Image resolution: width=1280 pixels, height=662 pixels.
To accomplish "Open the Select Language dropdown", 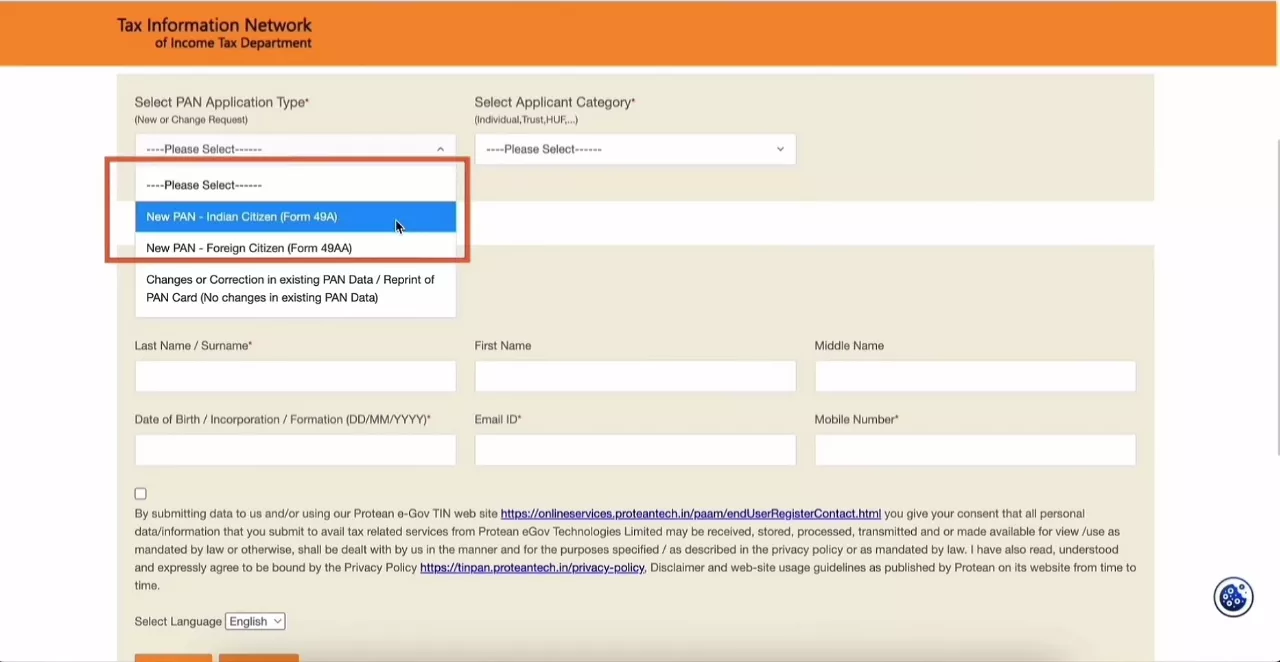I will click(x=255, y=621).
